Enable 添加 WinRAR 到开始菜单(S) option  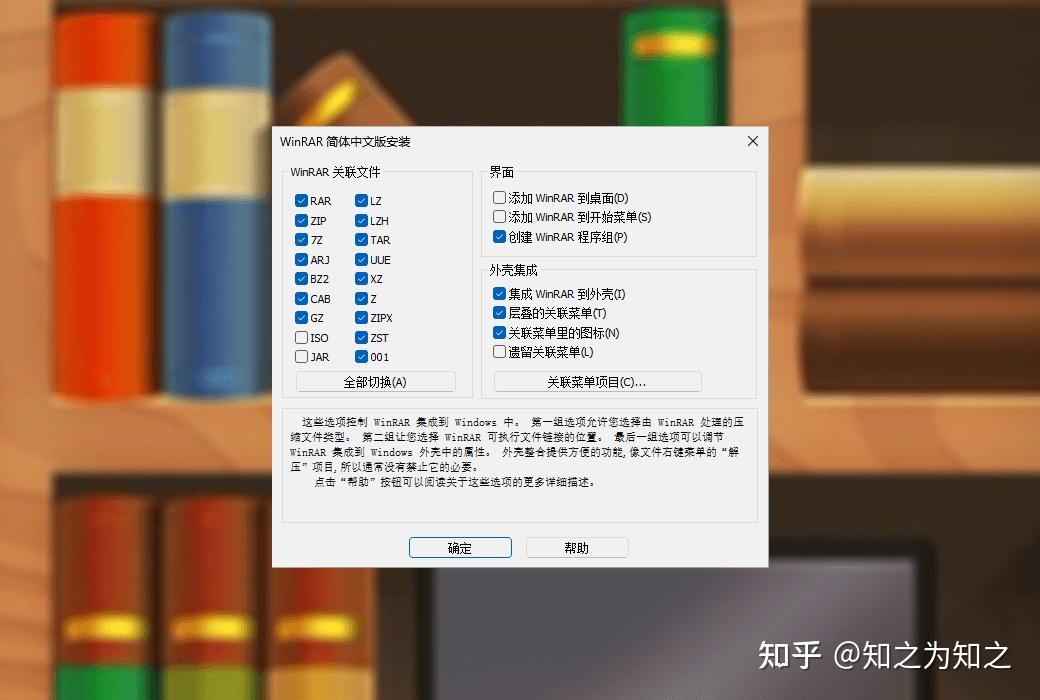point(499,216)
